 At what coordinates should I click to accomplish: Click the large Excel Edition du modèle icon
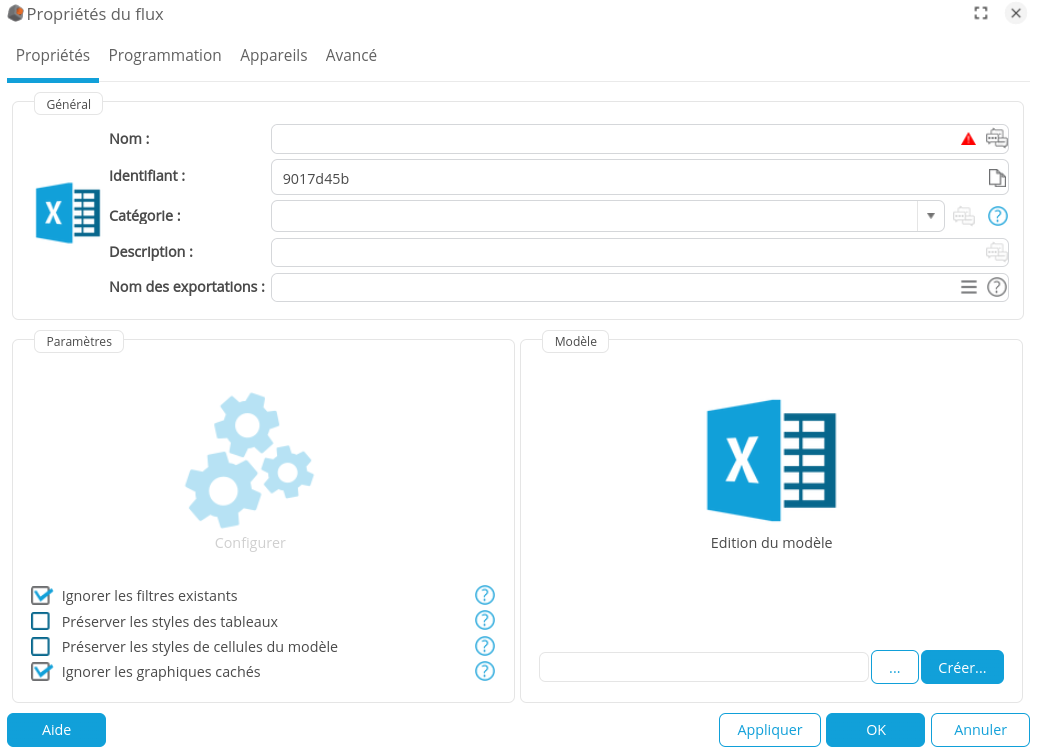click(x=771, y=460)
